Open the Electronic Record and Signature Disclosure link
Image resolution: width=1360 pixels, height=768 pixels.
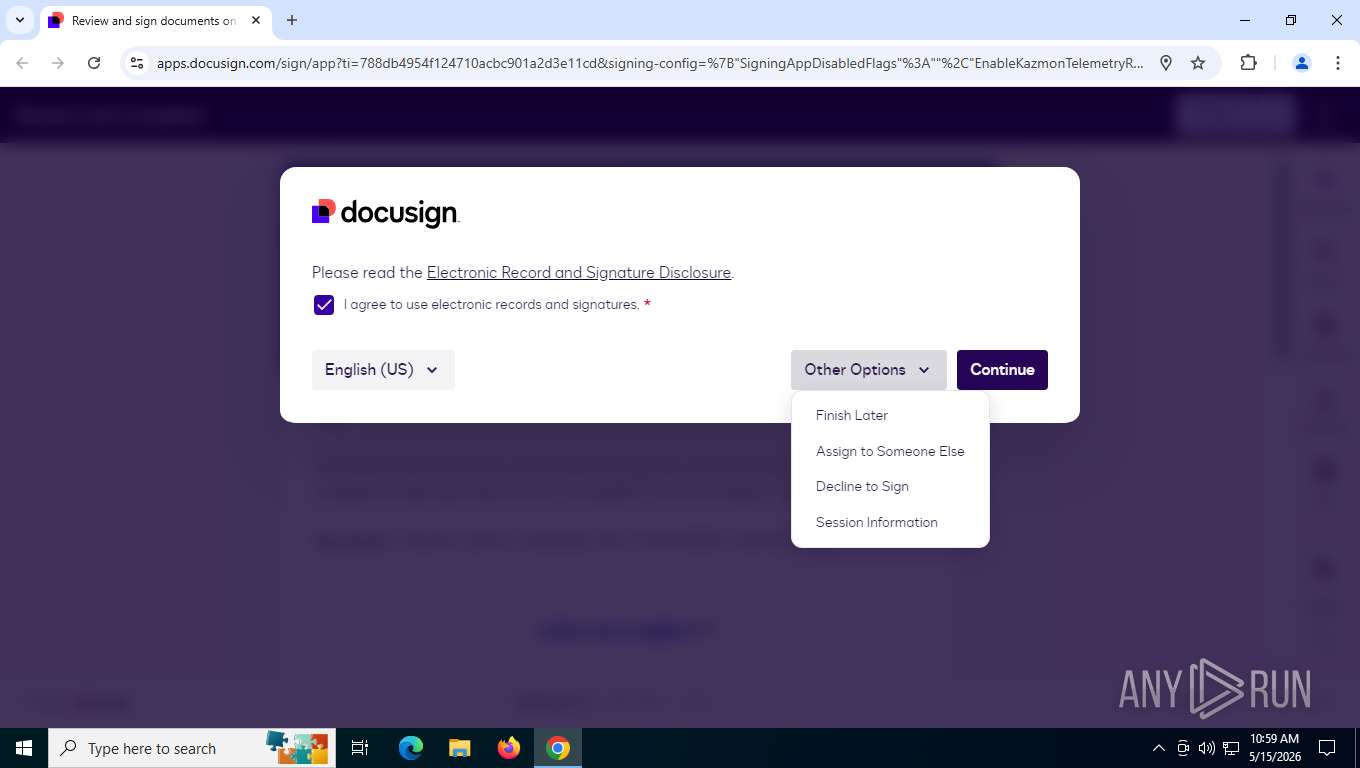click(579, 272)
